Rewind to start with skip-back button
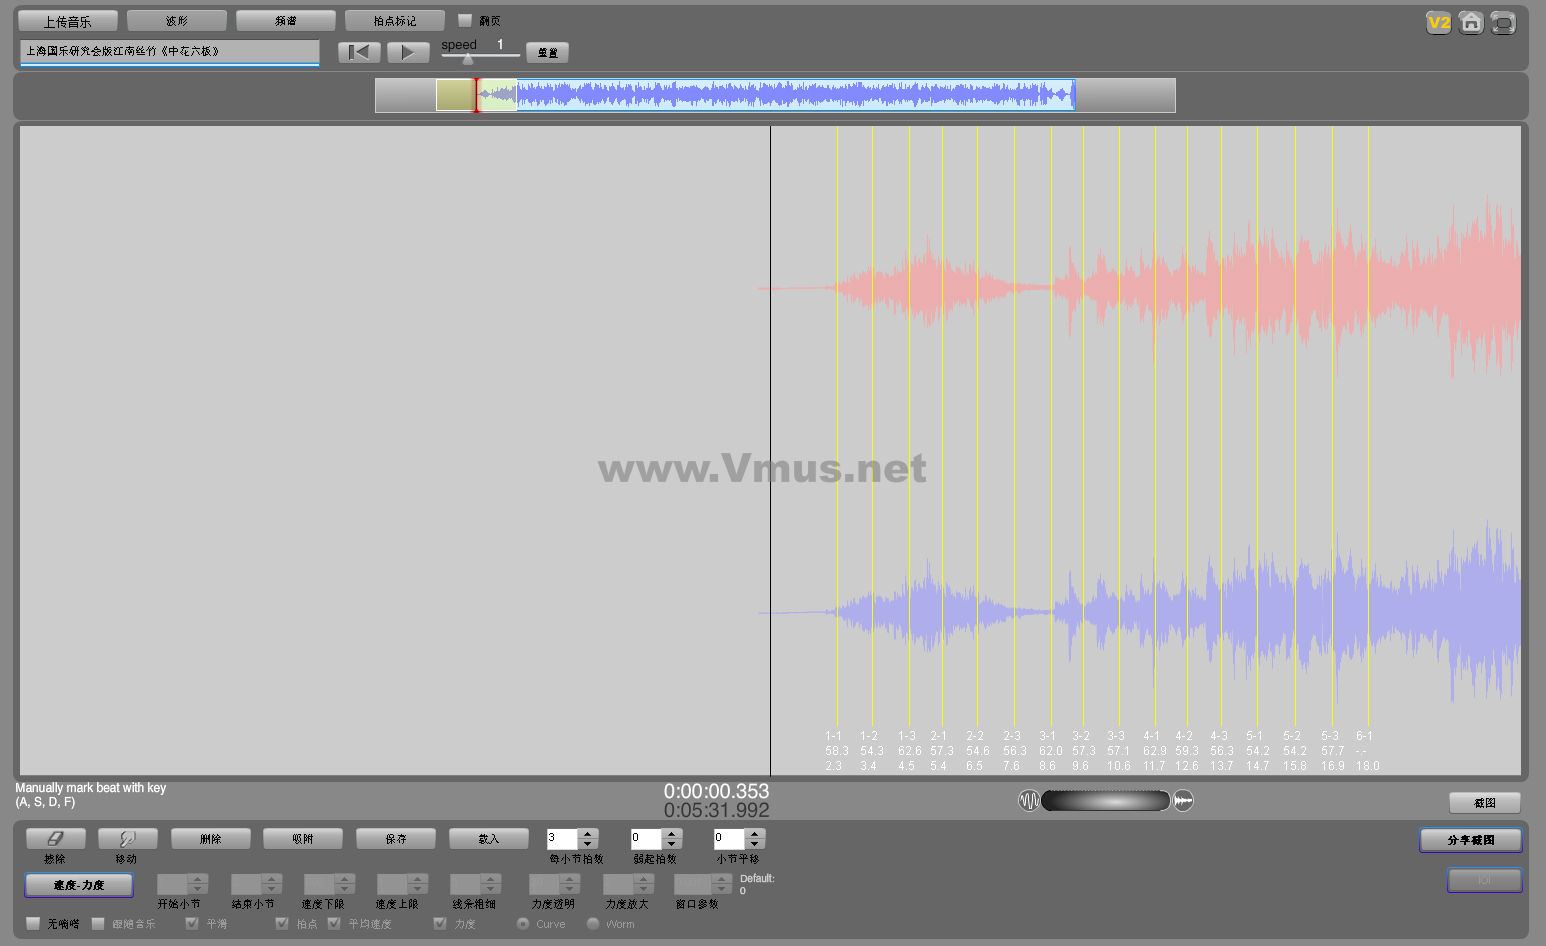This screenshot has height=946, width=1546. [358, 52]
